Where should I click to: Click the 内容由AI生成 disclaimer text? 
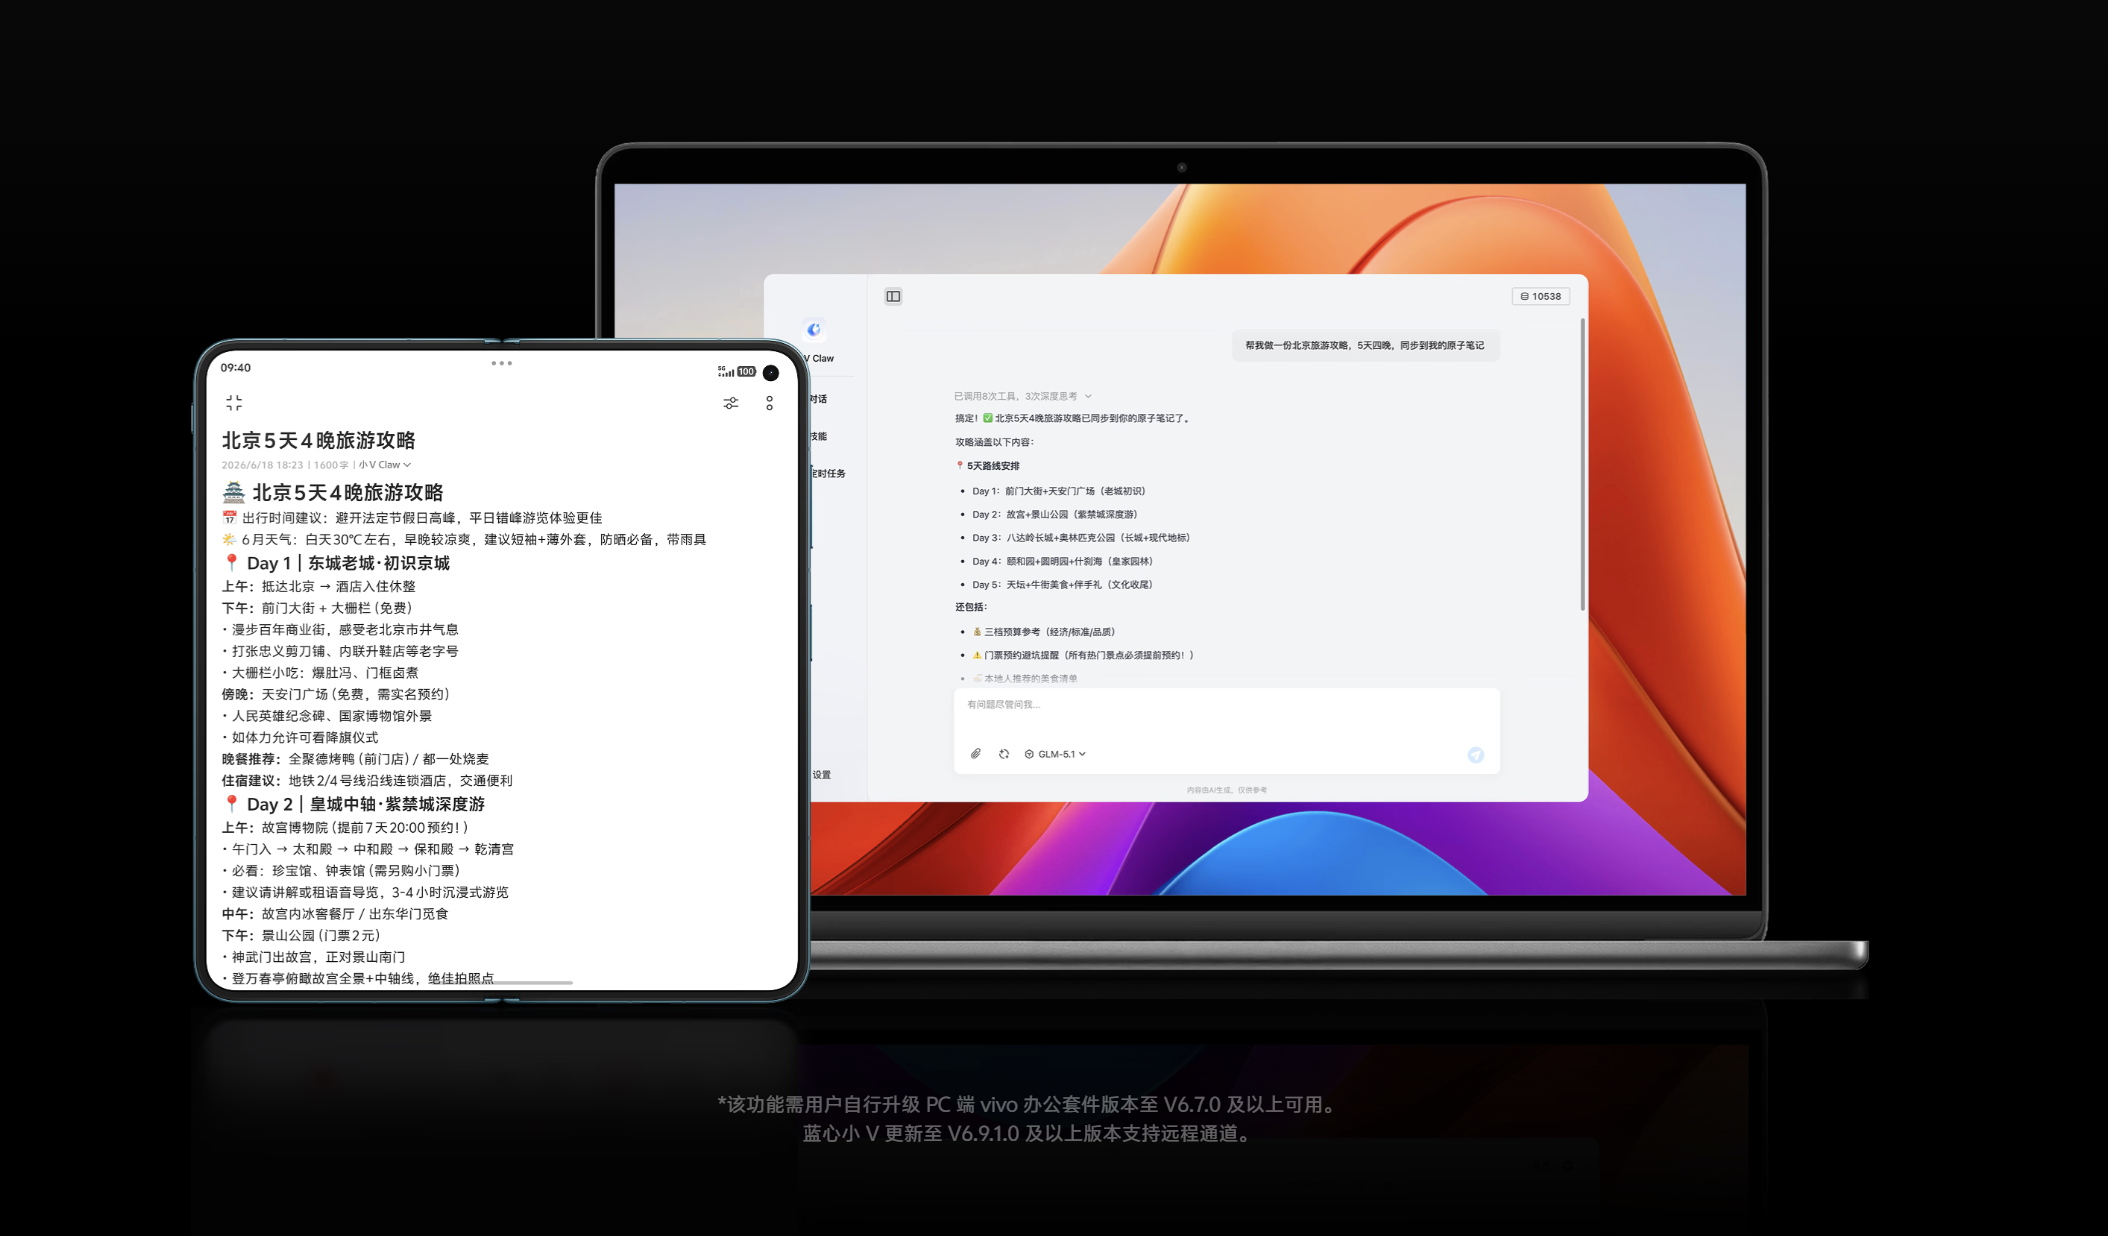pos(1226,790)
